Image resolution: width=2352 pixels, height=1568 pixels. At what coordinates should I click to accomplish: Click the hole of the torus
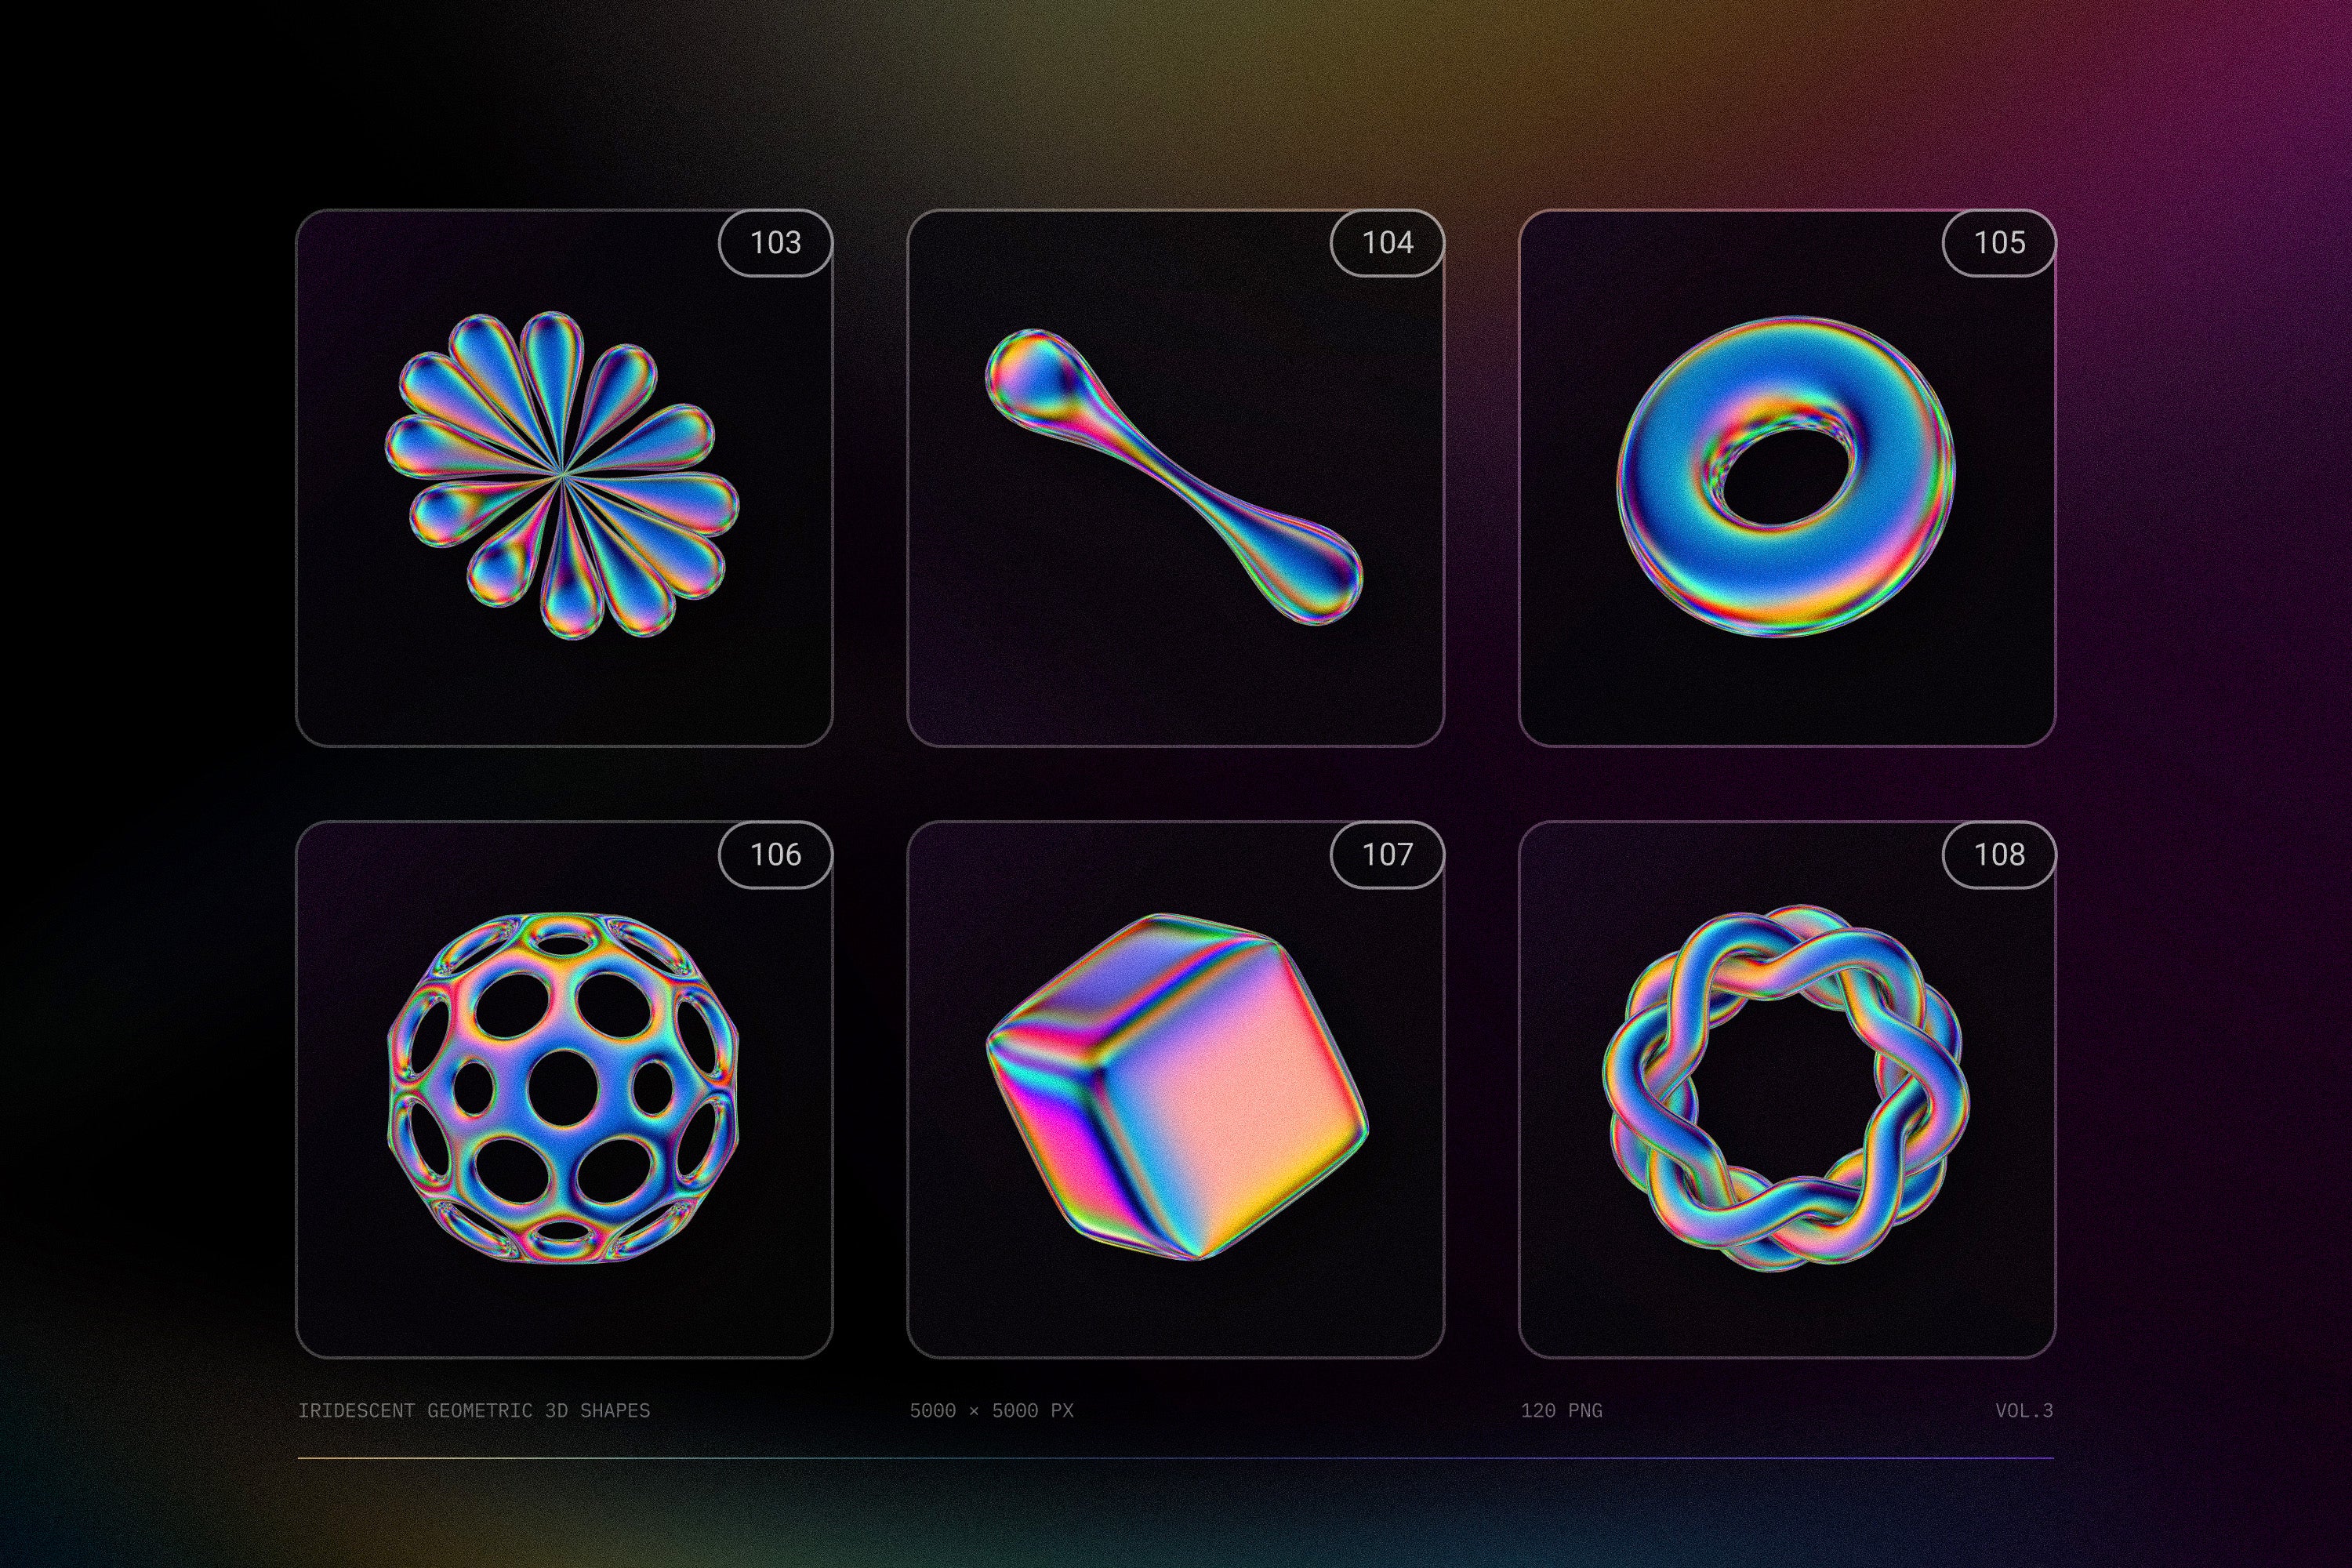[x=1788, y=478]
